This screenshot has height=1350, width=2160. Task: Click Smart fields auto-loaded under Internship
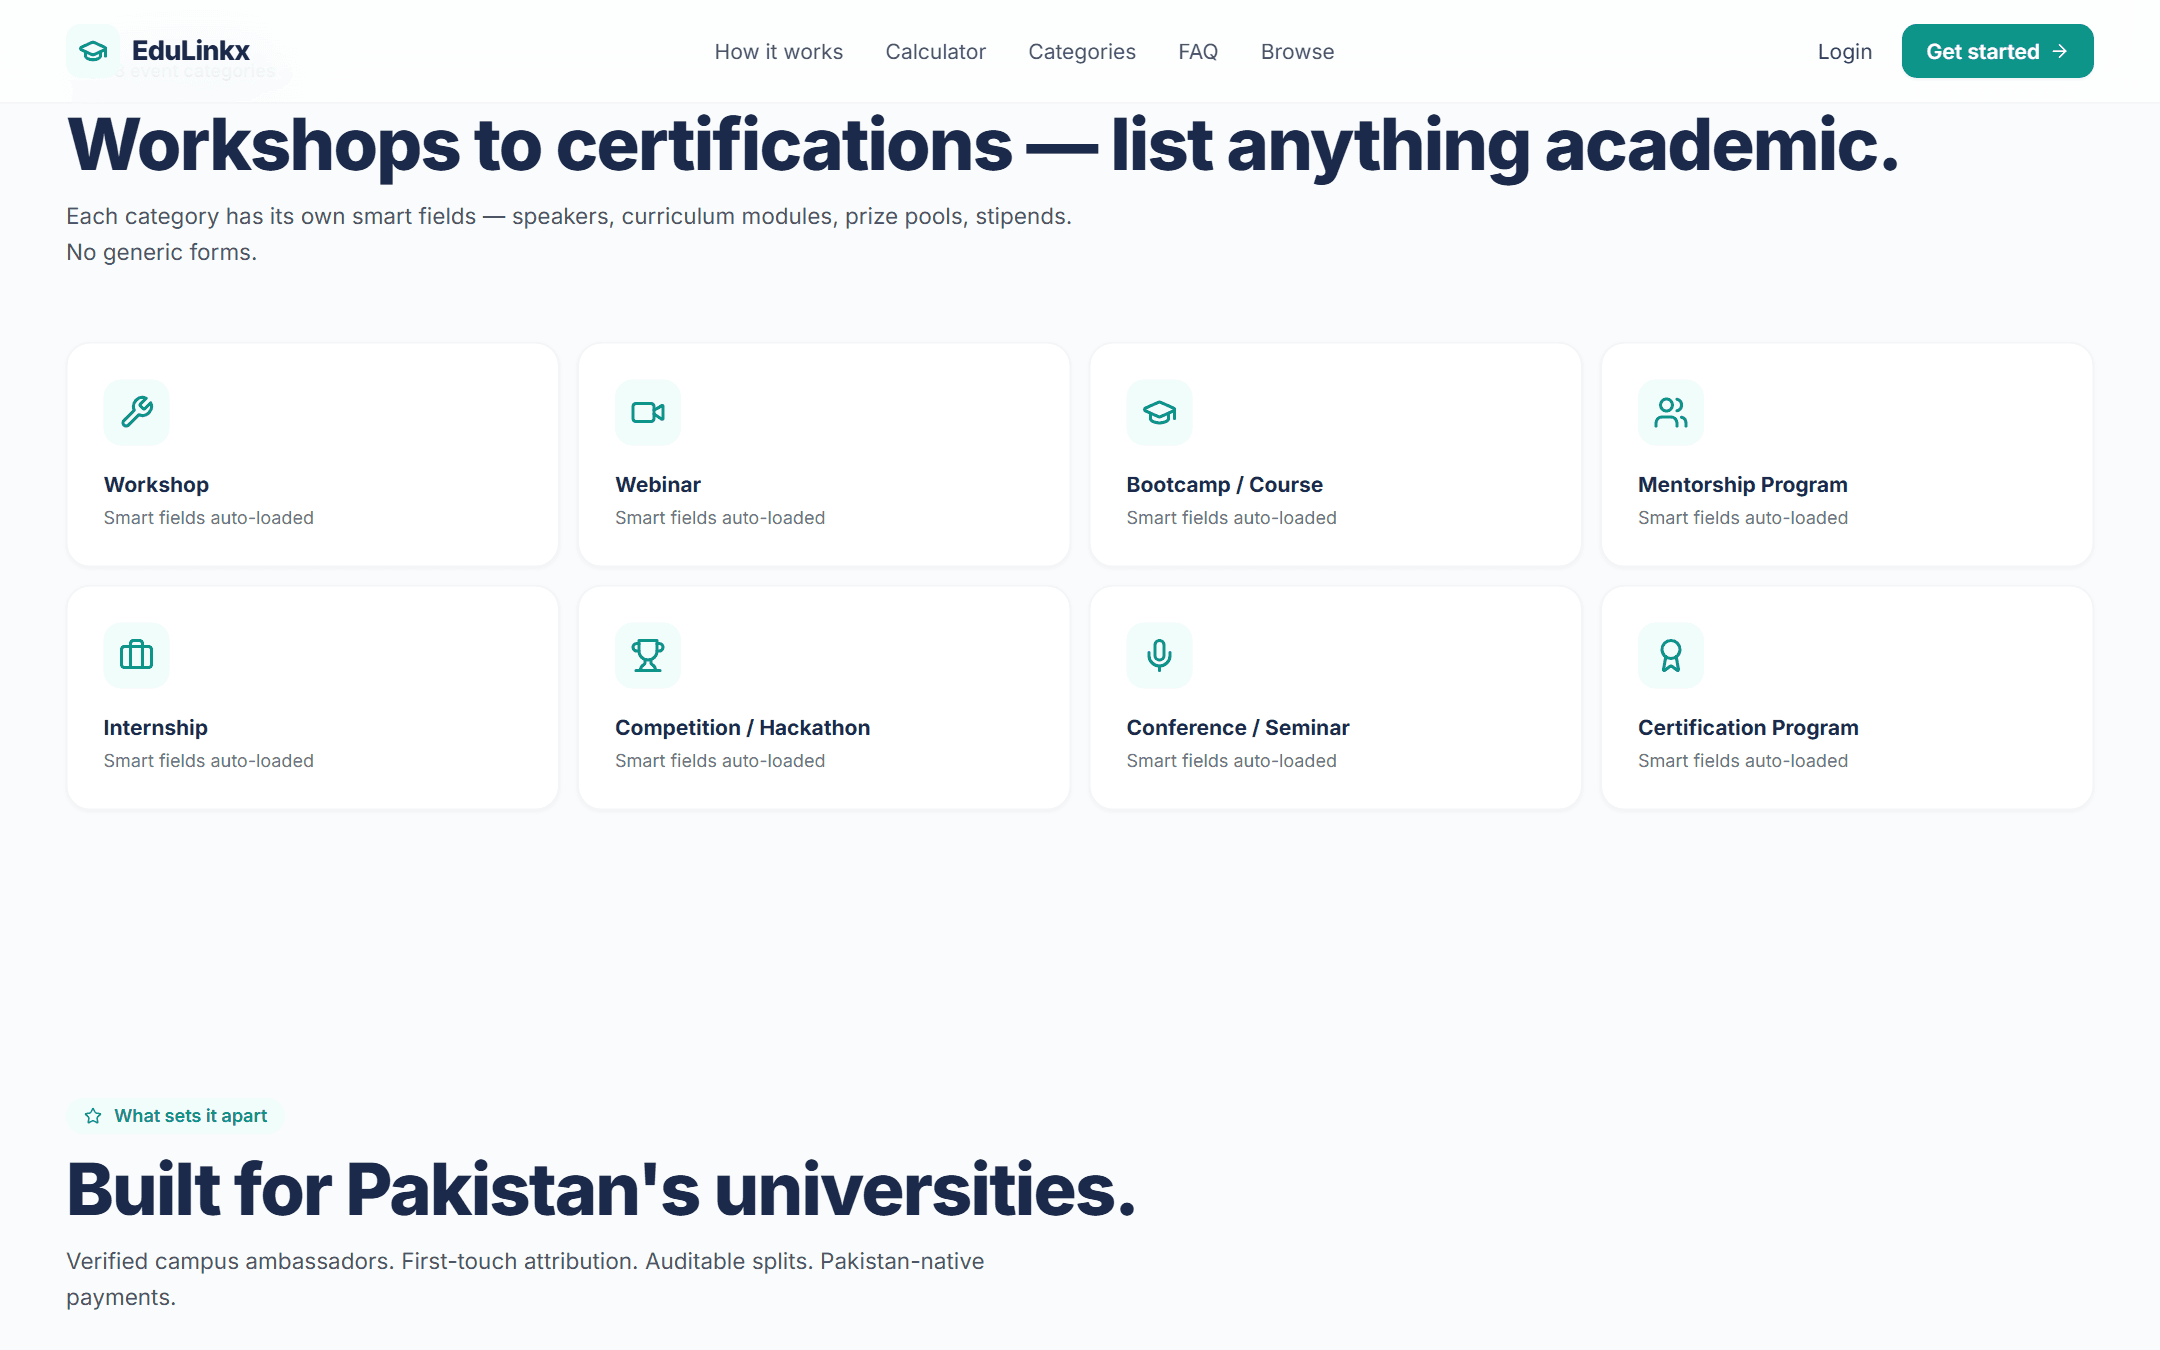click(x=208, y=761)
